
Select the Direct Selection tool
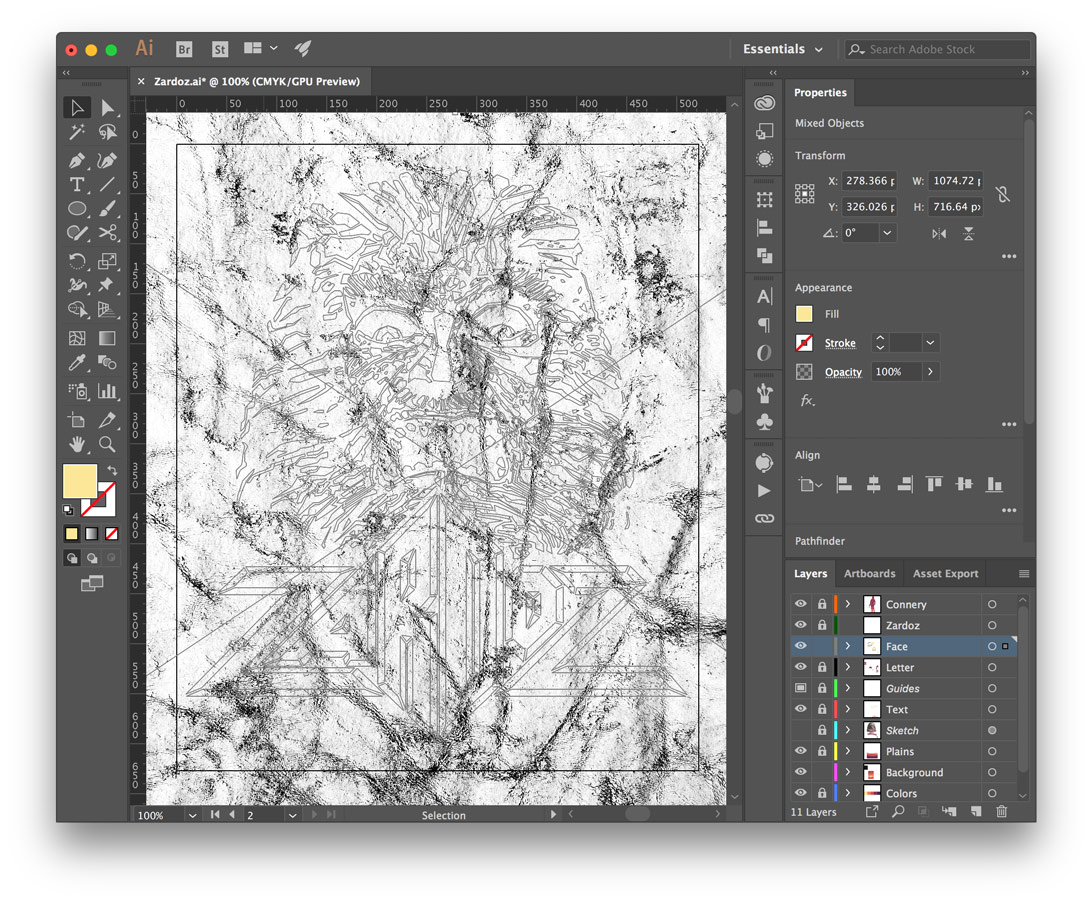(107, 107)
